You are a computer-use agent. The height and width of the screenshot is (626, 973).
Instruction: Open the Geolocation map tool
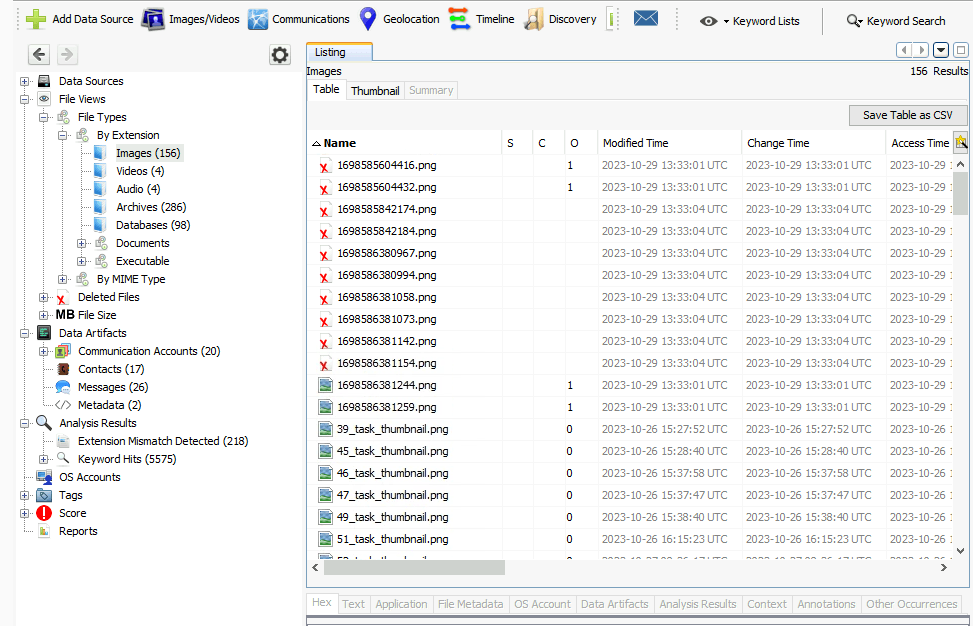tap(400, 19)
